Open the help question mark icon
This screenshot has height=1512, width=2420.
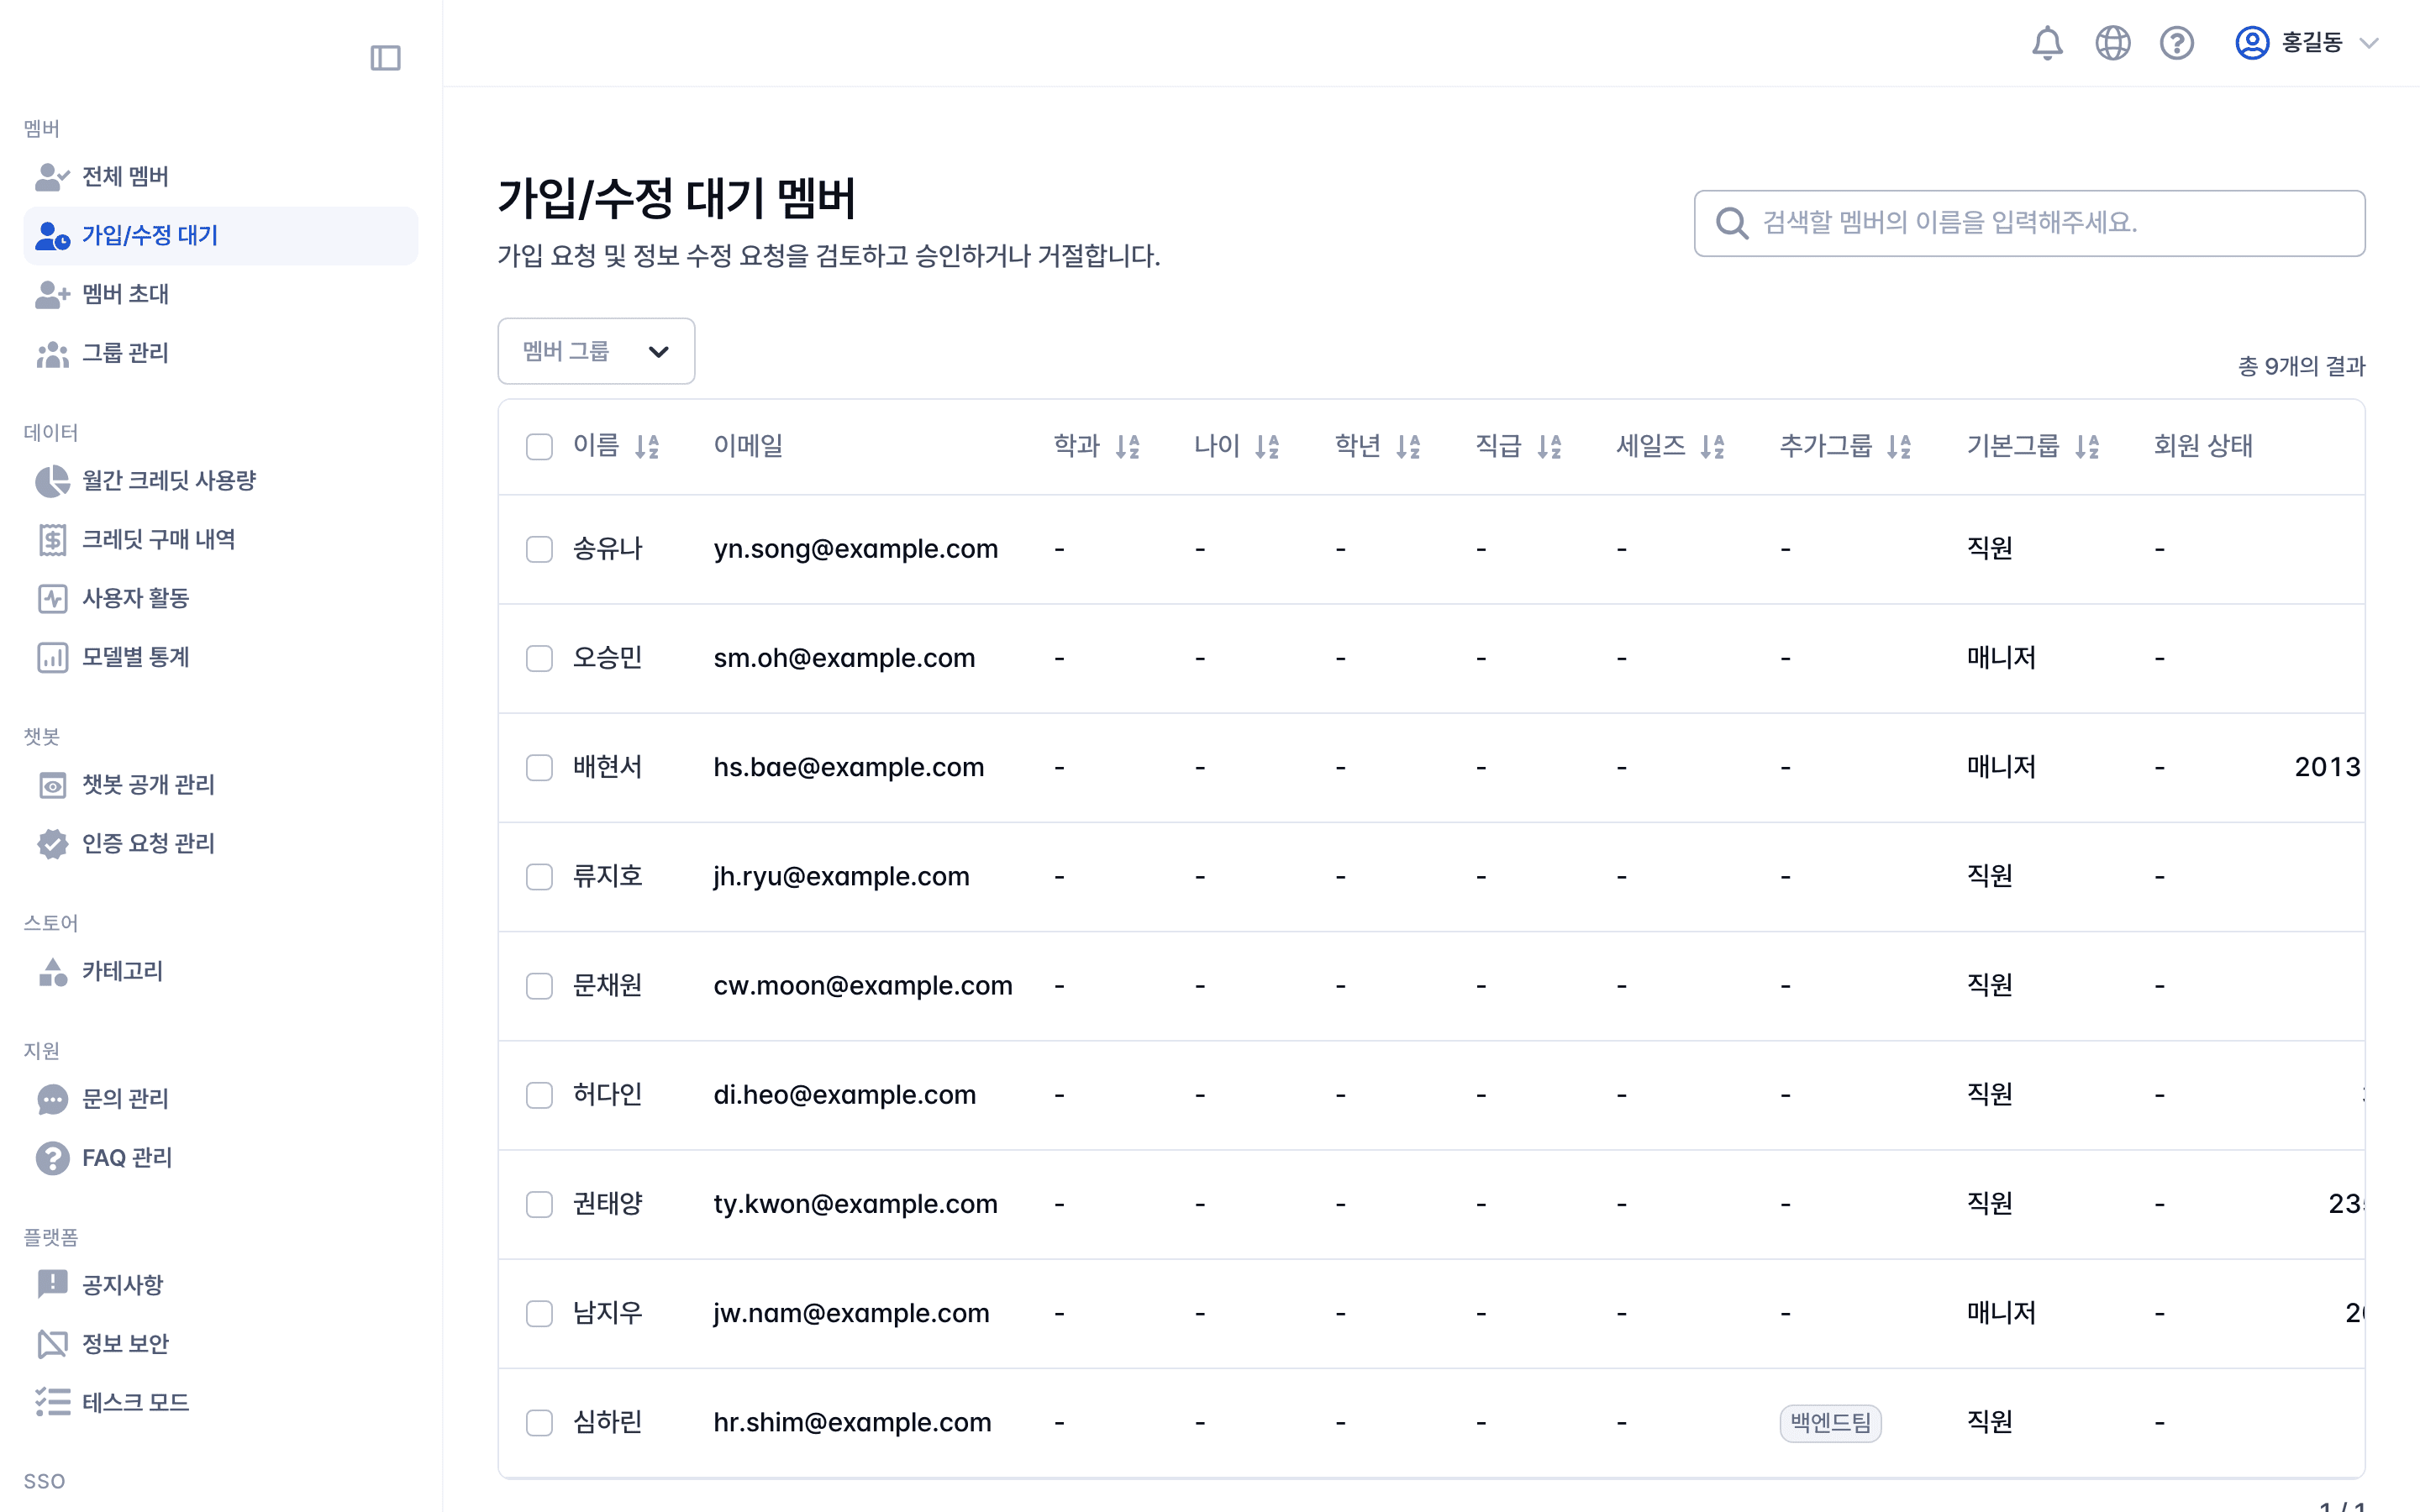point(2177,43)
